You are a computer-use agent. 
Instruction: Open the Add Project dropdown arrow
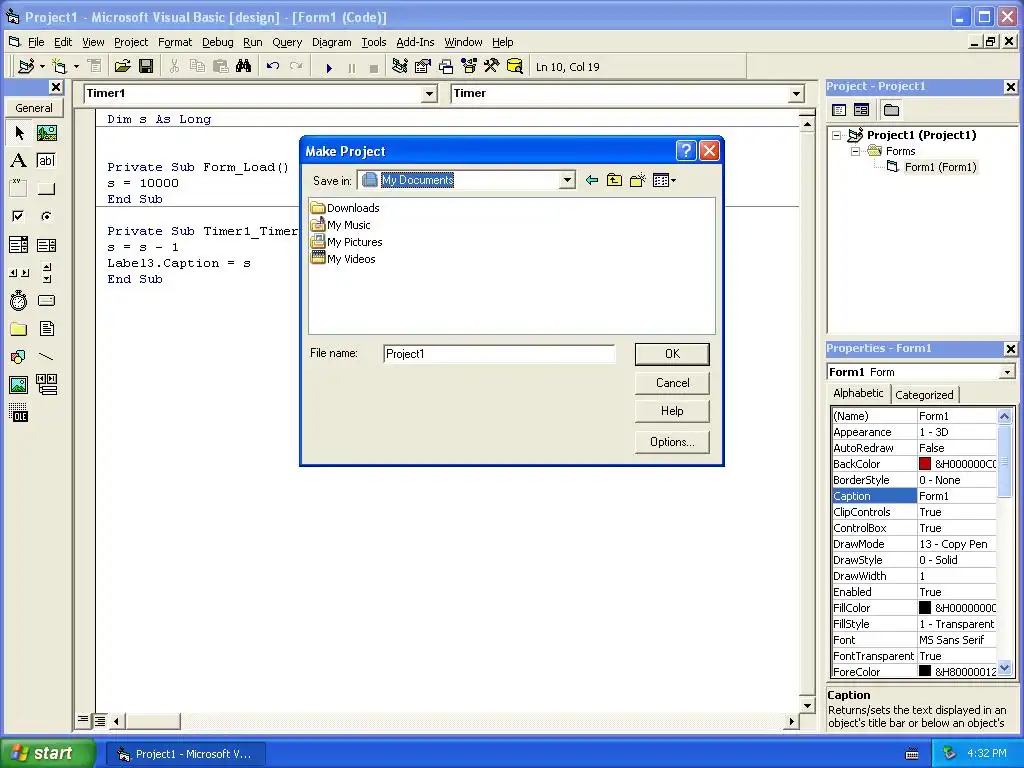pyautogui.click(x=42, y=67)
